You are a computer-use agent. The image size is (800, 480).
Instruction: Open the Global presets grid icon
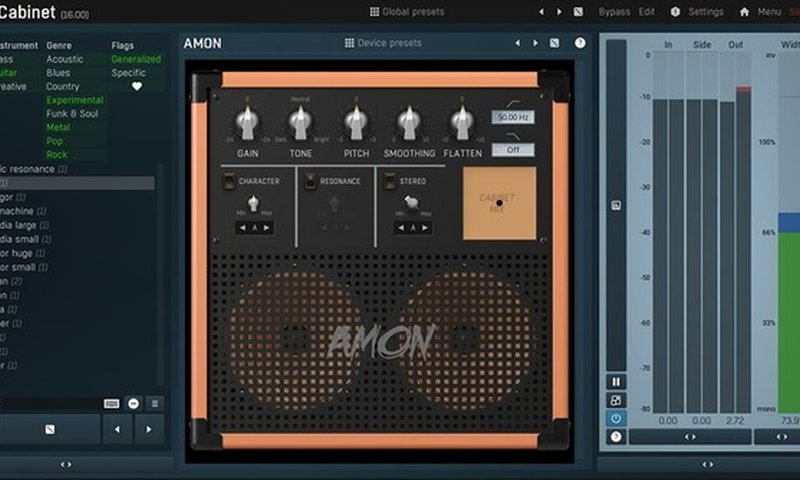374,12
